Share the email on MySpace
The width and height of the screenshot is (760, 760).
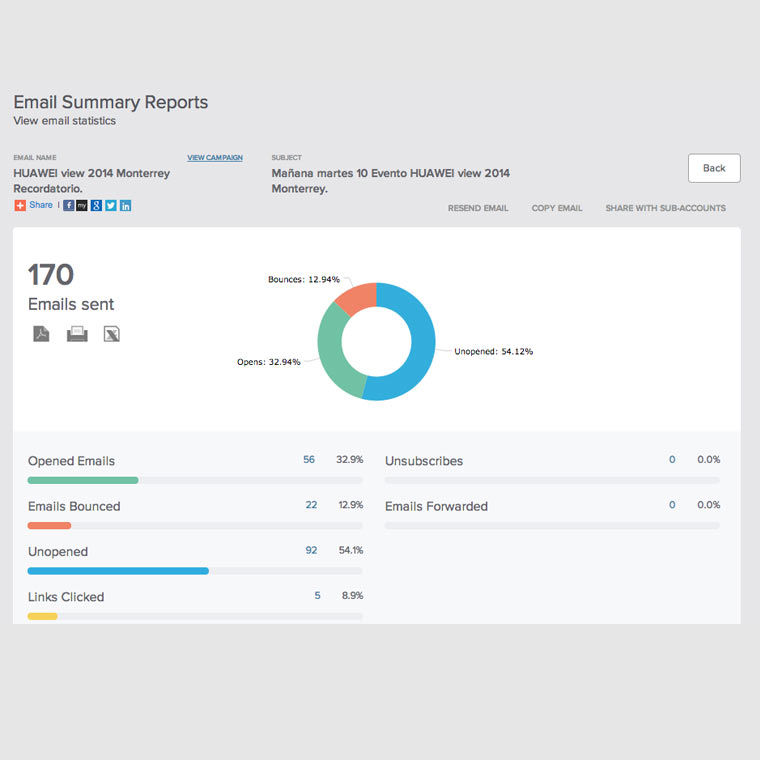click(x=83, y=205)
